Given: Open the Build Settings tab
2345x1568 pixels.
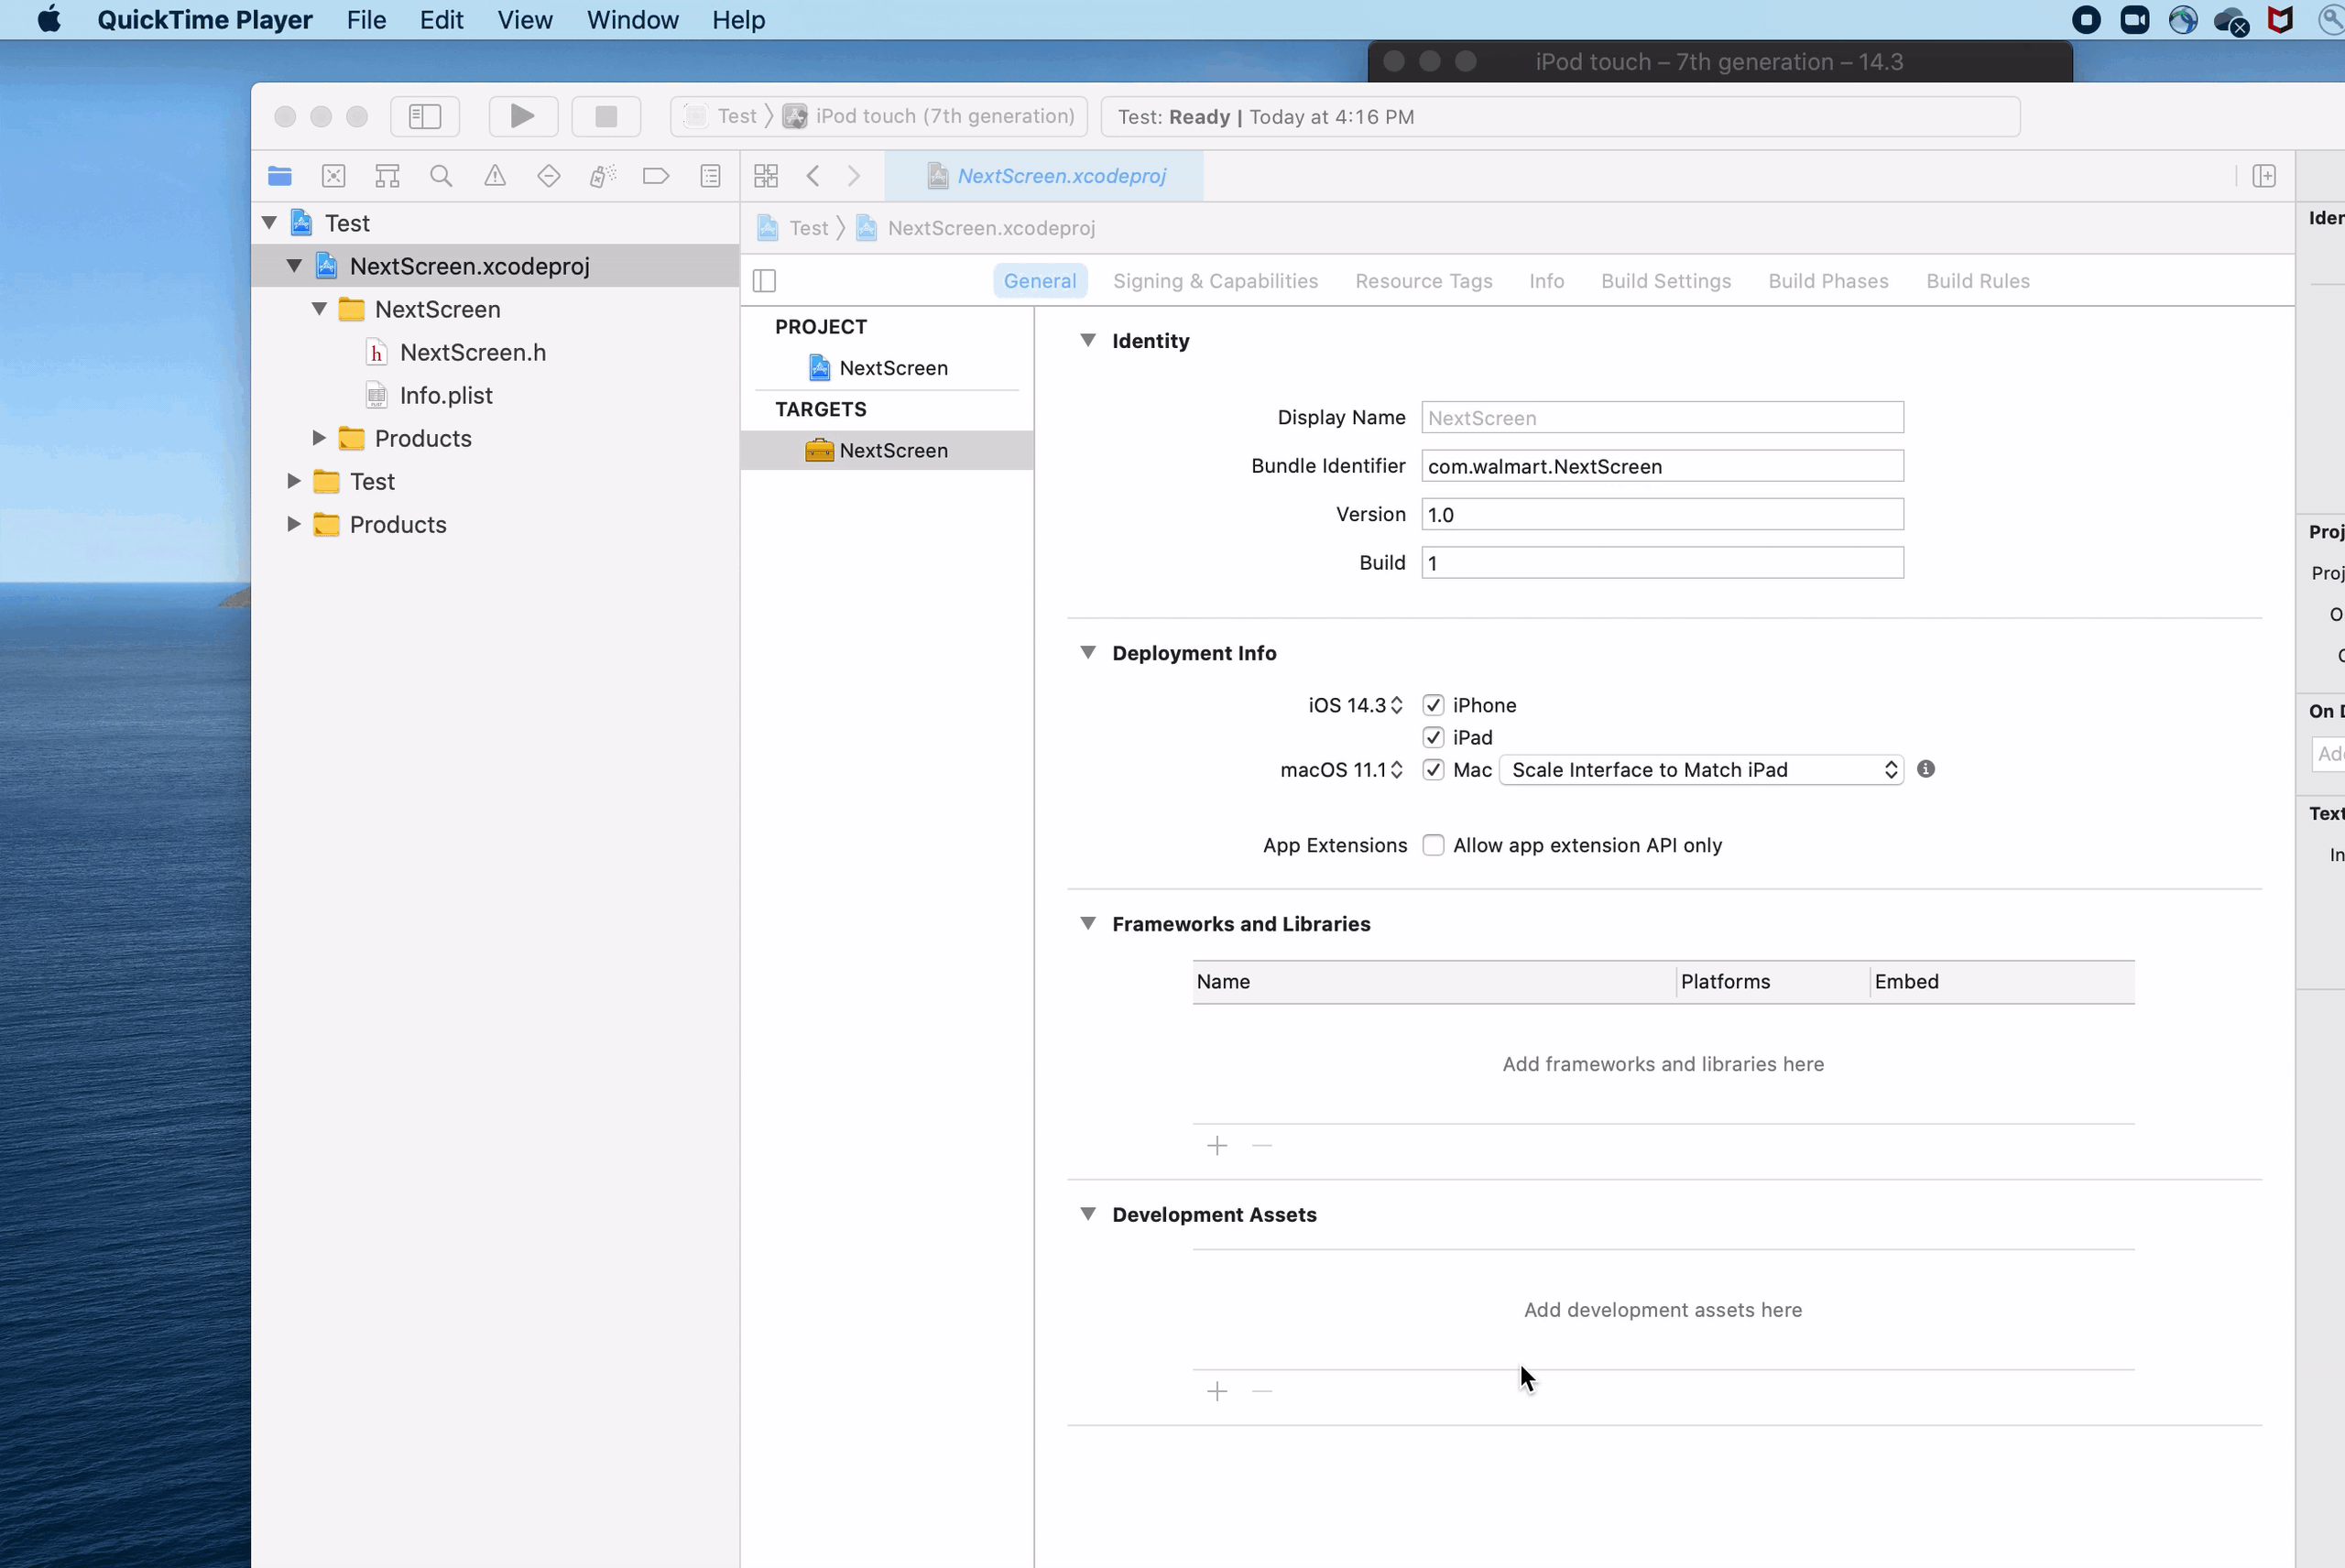Looking at the screenshot, I should (x=1666, y=281).
